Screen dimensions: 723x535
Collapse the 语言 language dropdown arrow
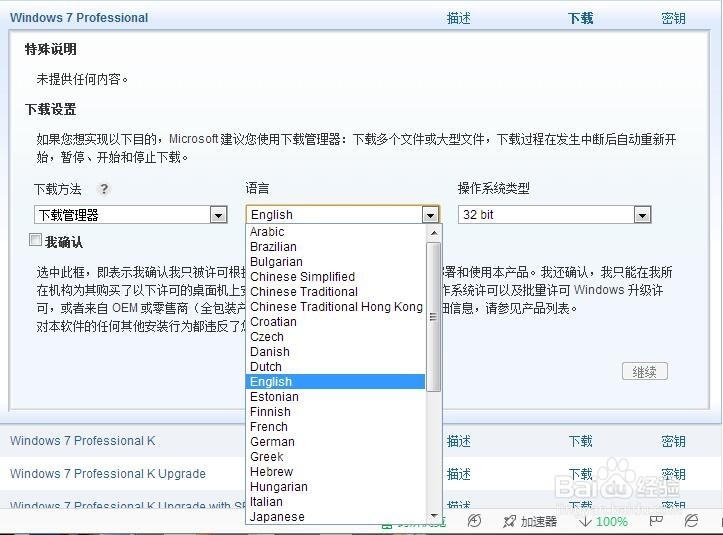pyautogui.click(x=430, y=215)
